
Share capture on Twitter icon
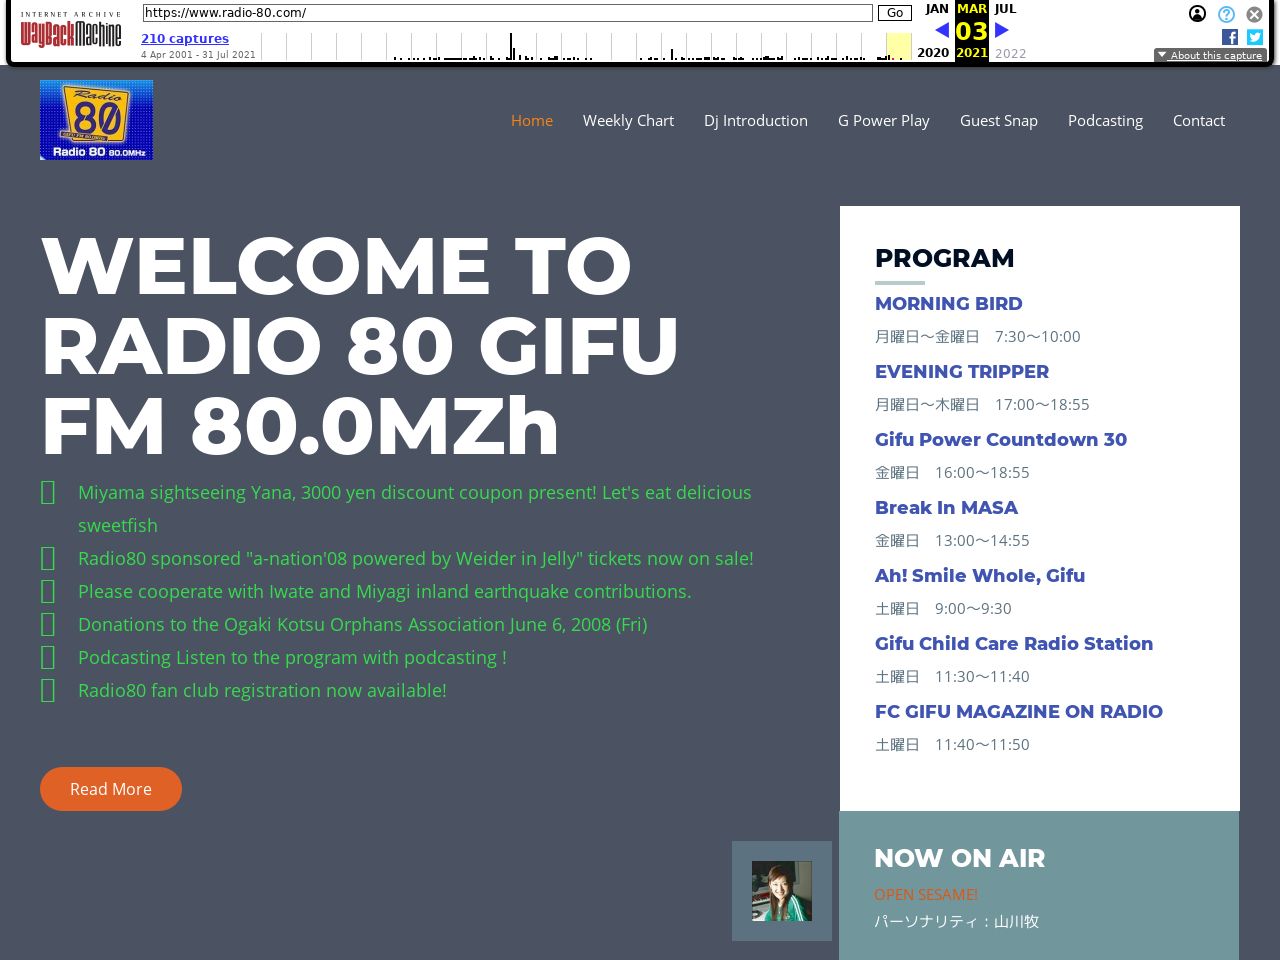point(1255,37)
